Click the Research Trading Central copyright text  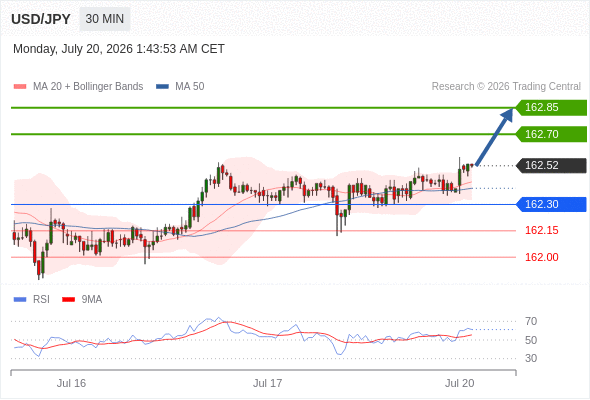[x=506, y=87]
